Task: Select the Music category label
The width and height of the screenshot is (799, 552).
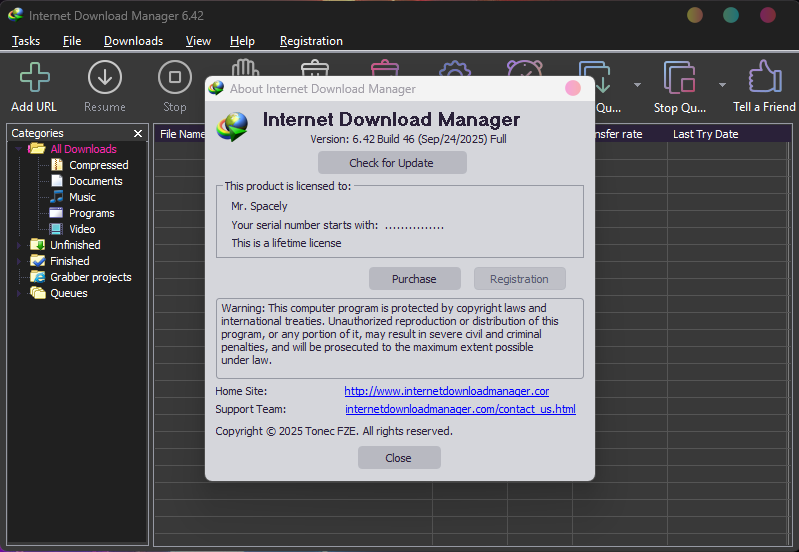Action: (x=83, y=197)
